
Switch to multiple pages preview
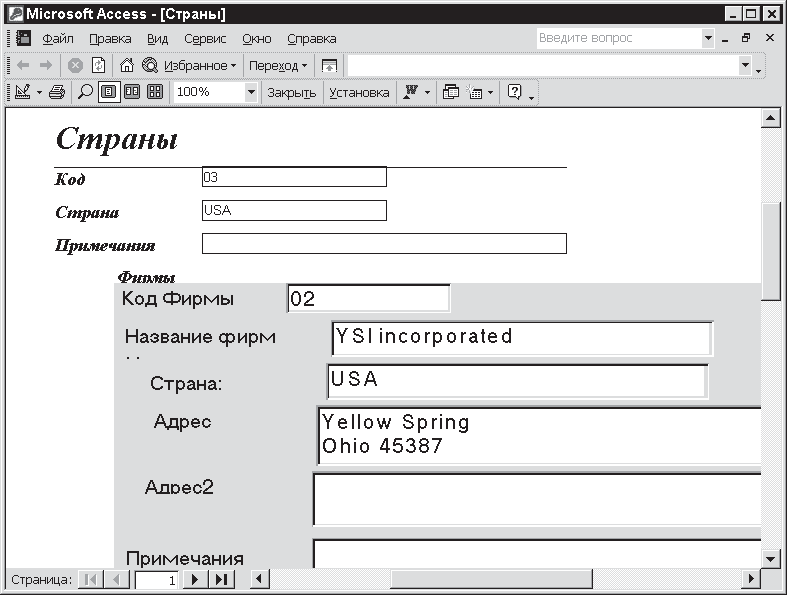154,92
